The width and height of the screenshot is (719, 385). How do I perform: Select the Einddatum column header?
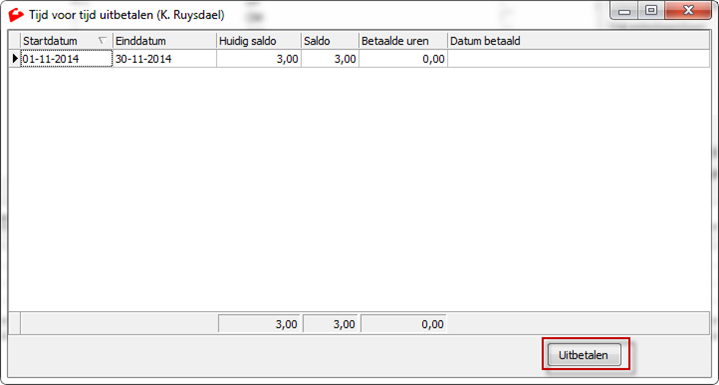click(164, 41)
